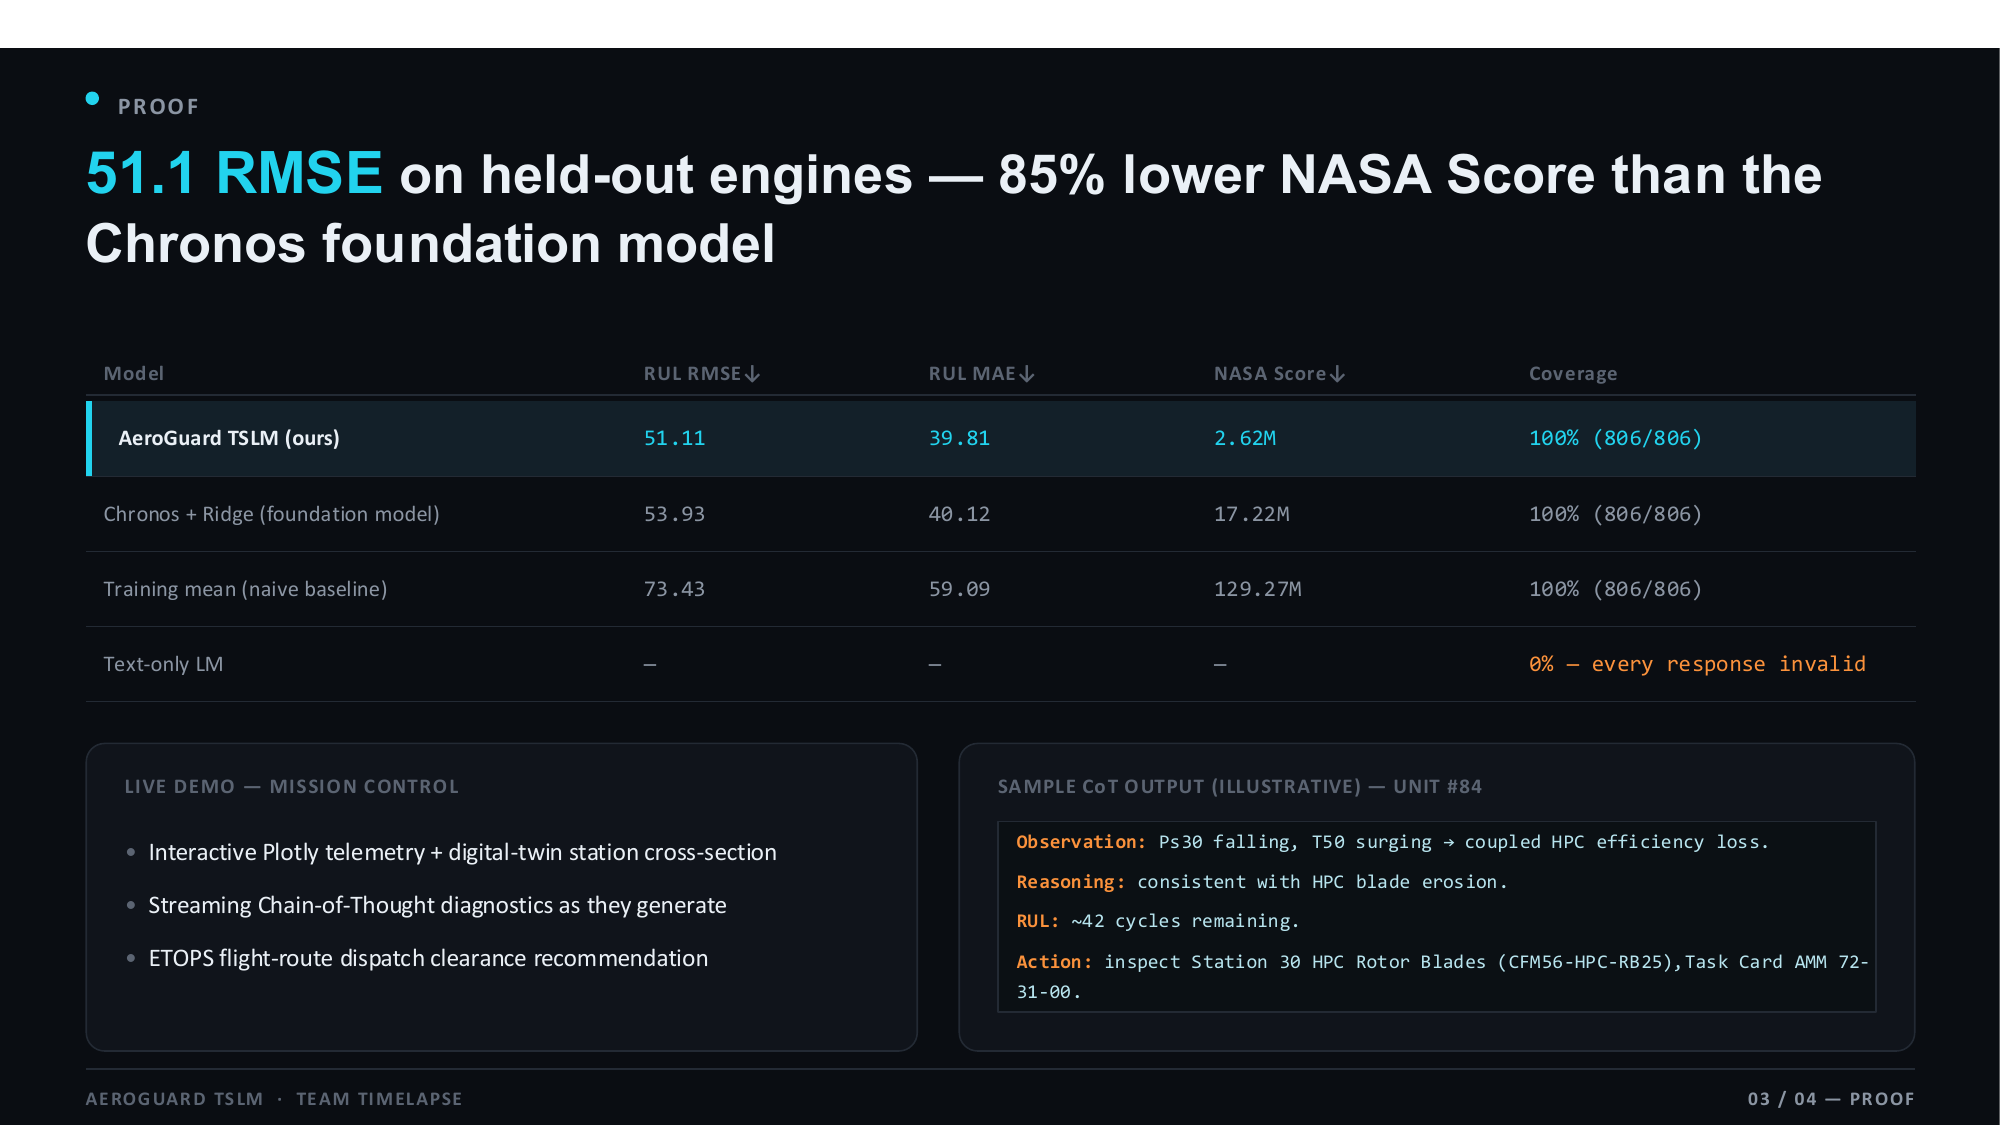2000x1125 pixels.
Task: Click Training mean (naive baseline) row name
Action: [x=245, y=589]
